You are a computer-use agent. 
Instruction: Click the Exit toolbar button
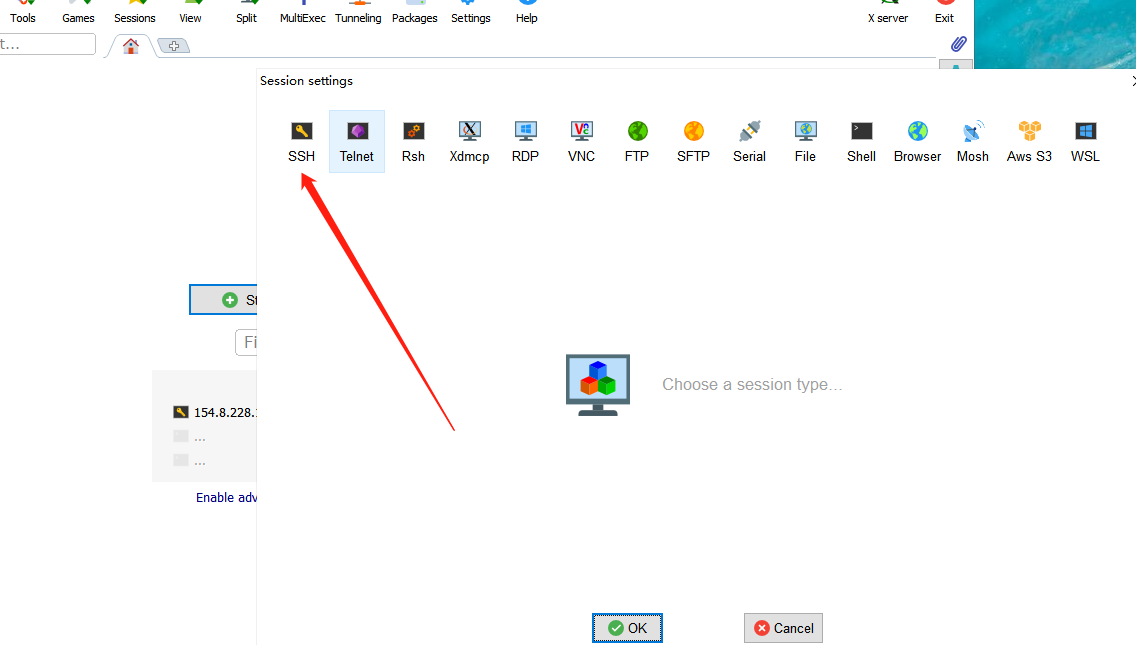coord(944,13)
